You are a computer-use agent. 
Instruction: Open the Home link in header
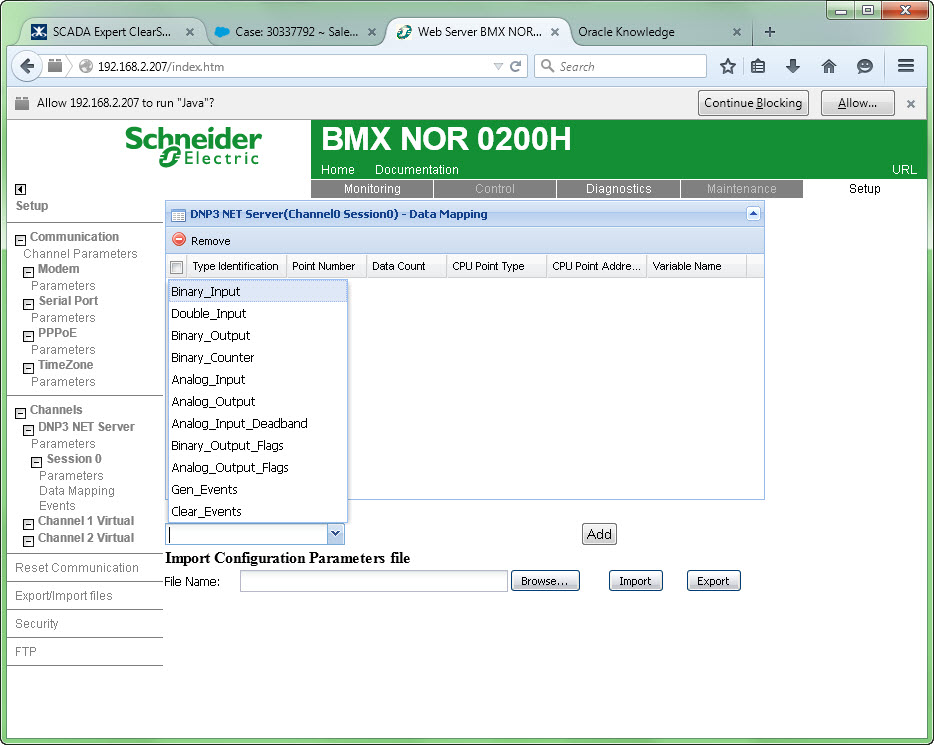[338, 170]
